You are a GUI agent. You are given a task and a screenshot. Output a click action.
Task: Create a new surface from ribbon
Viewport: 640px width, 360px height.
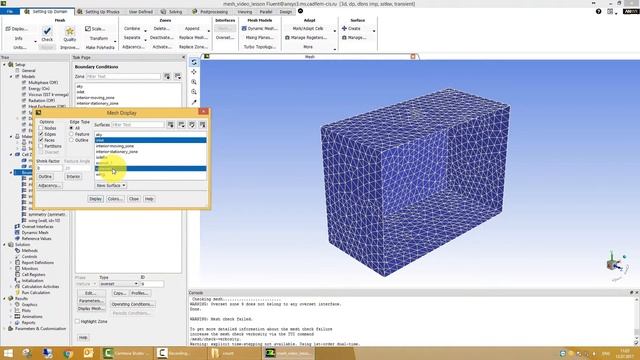[351, 29]
